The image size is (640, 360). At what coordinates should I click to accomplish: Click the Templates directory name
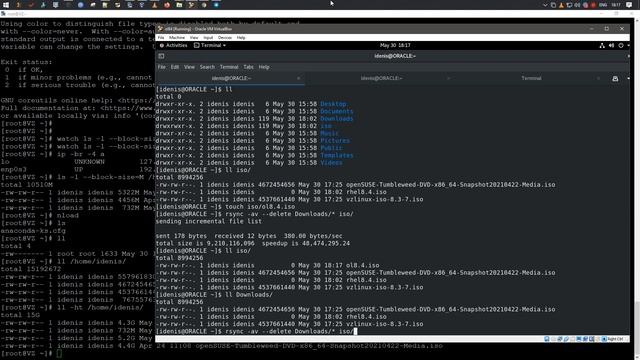337,156
